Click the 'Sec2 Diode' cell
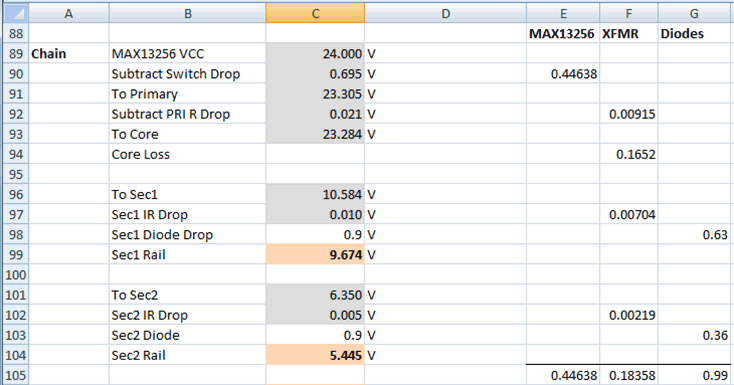734x385 pixels. pyautogui.click(x=187, y=335)
